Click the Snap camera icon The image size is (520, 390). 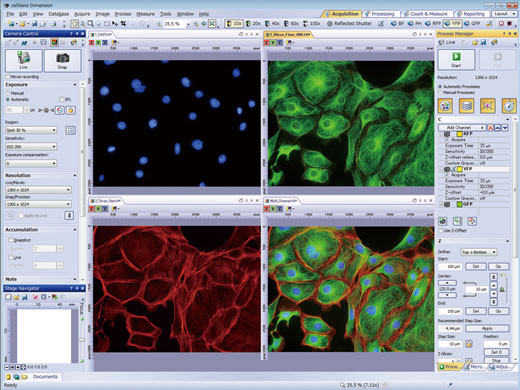(63, 60)
